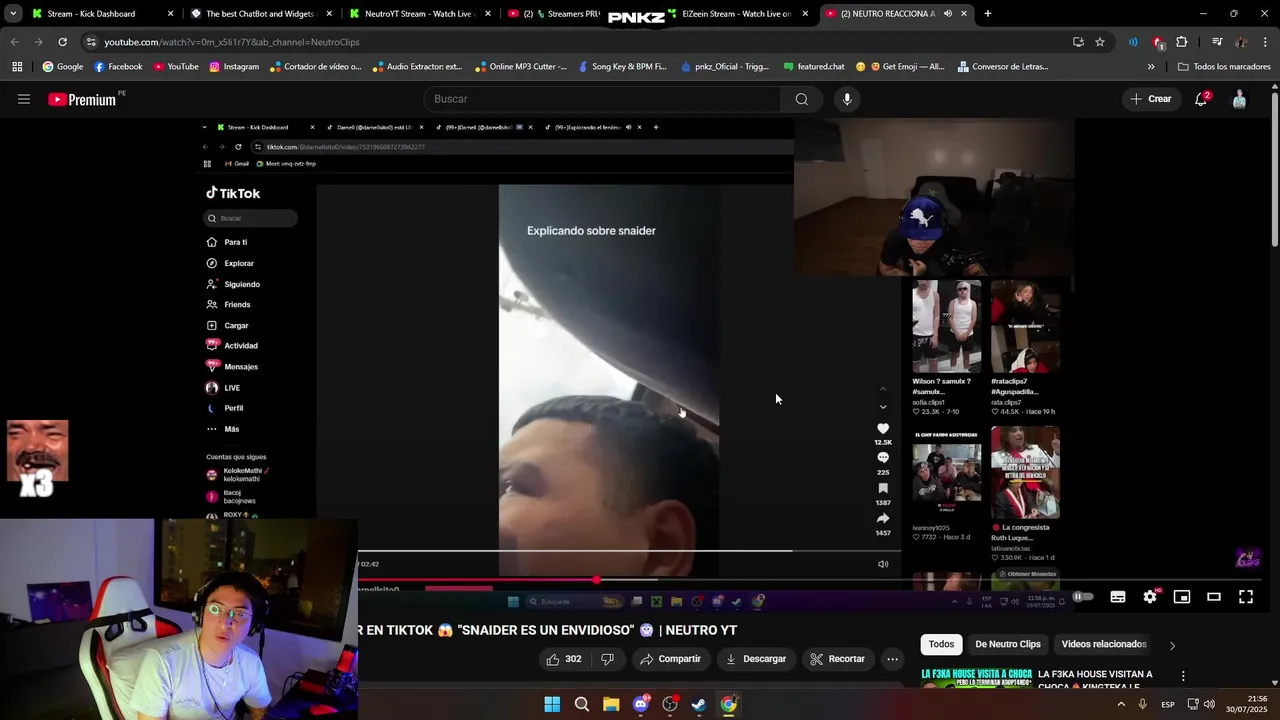Toggle autoplay switch in player
Image resolution: width=1280 pixels, height=720 pixels.
(1084, 597)
